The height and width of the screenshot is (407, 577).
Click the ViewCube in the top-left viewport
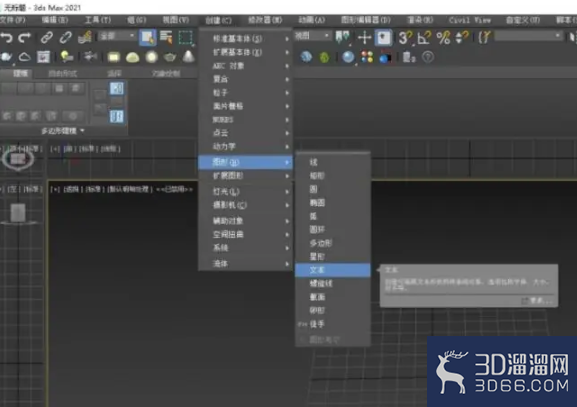tap(18, 159)
